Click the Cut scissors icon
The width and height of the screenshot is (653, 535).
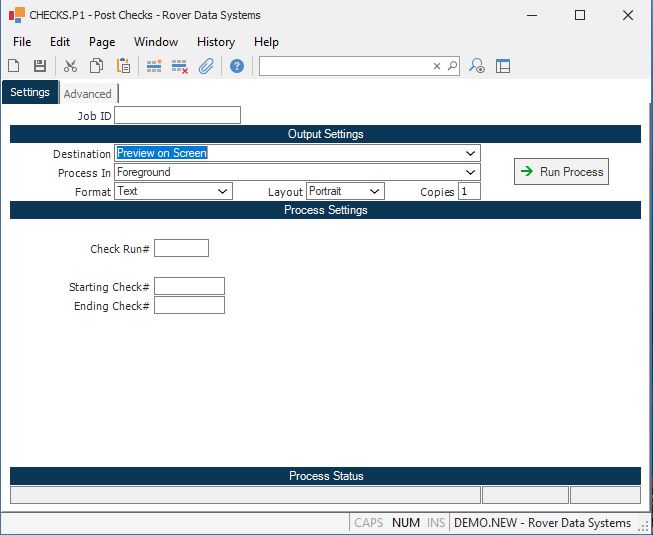pyautogui.click(x=70, y=66)
